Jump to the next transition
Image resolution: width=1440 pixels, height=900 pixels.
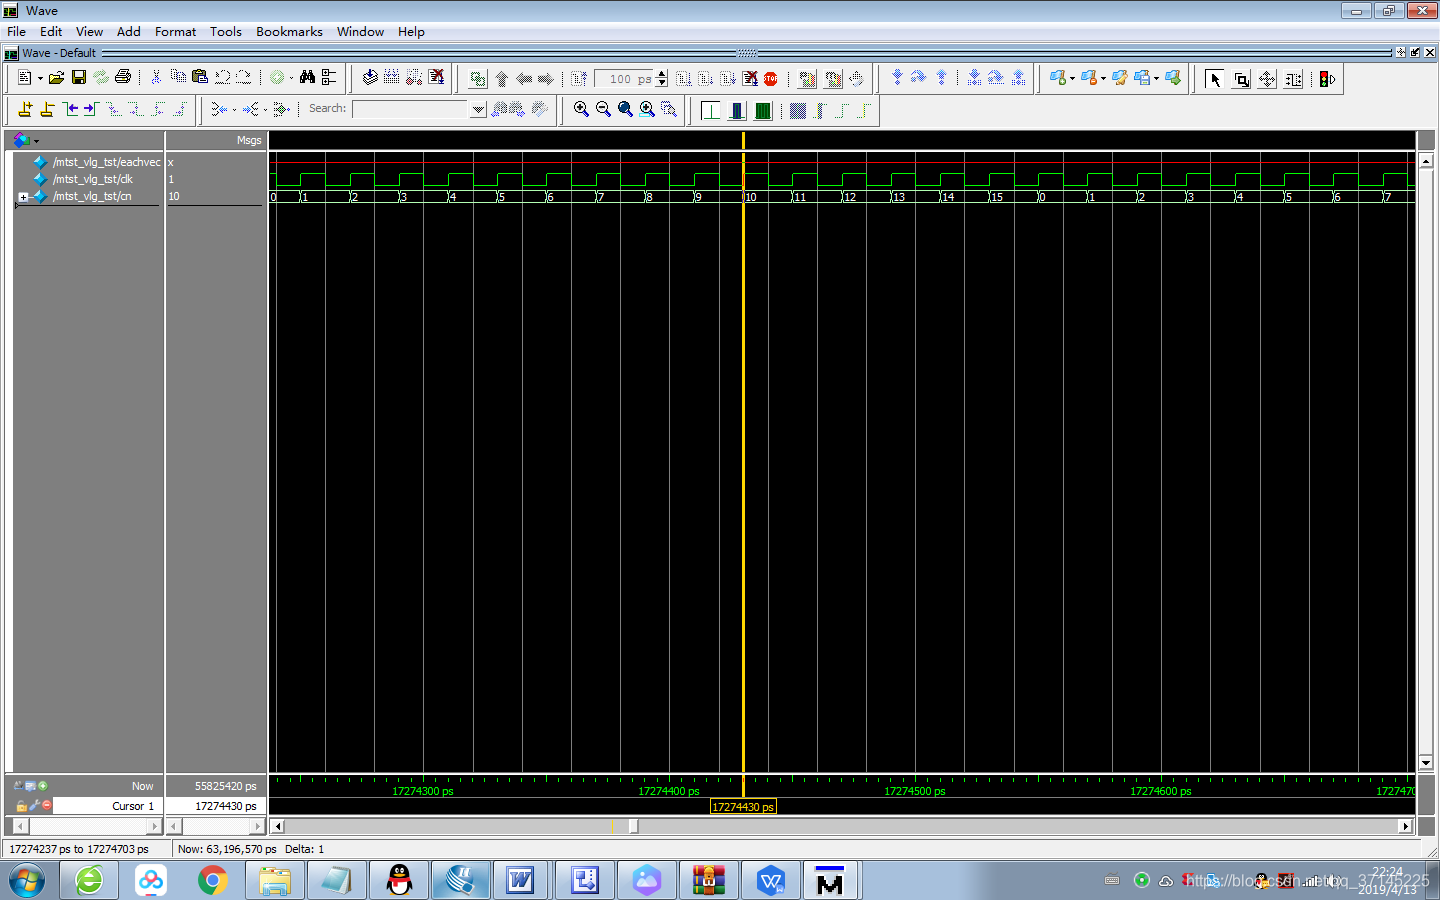[91, 109]
